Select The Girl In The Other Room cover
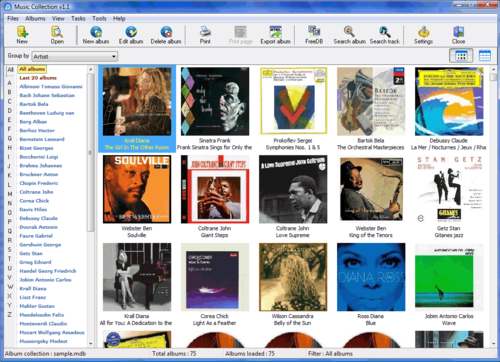The height and width of the screenshot is (362, 500). coord(137,102)
